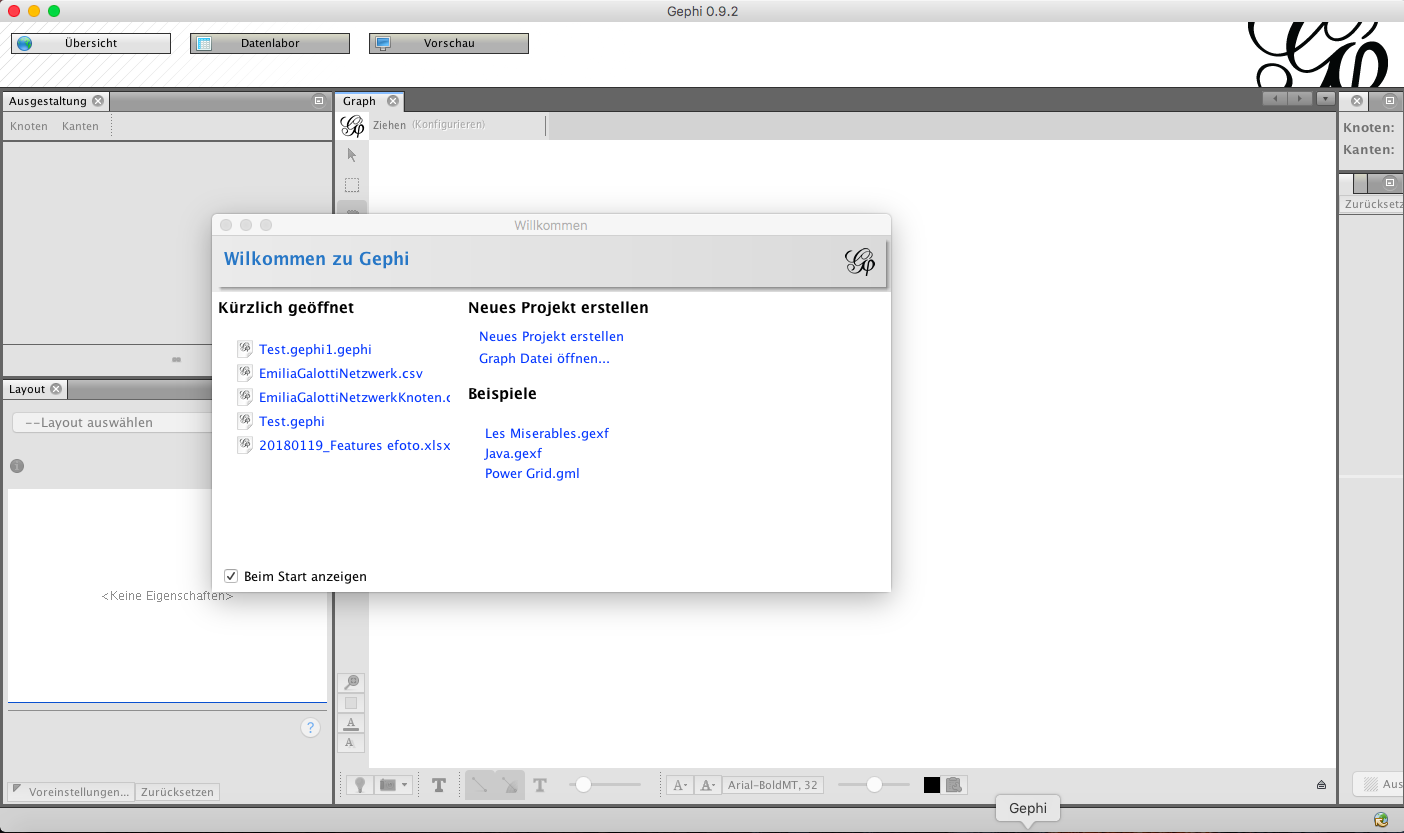Open the Graph tab list dropdown arrow

click(x=1325, y=99)
